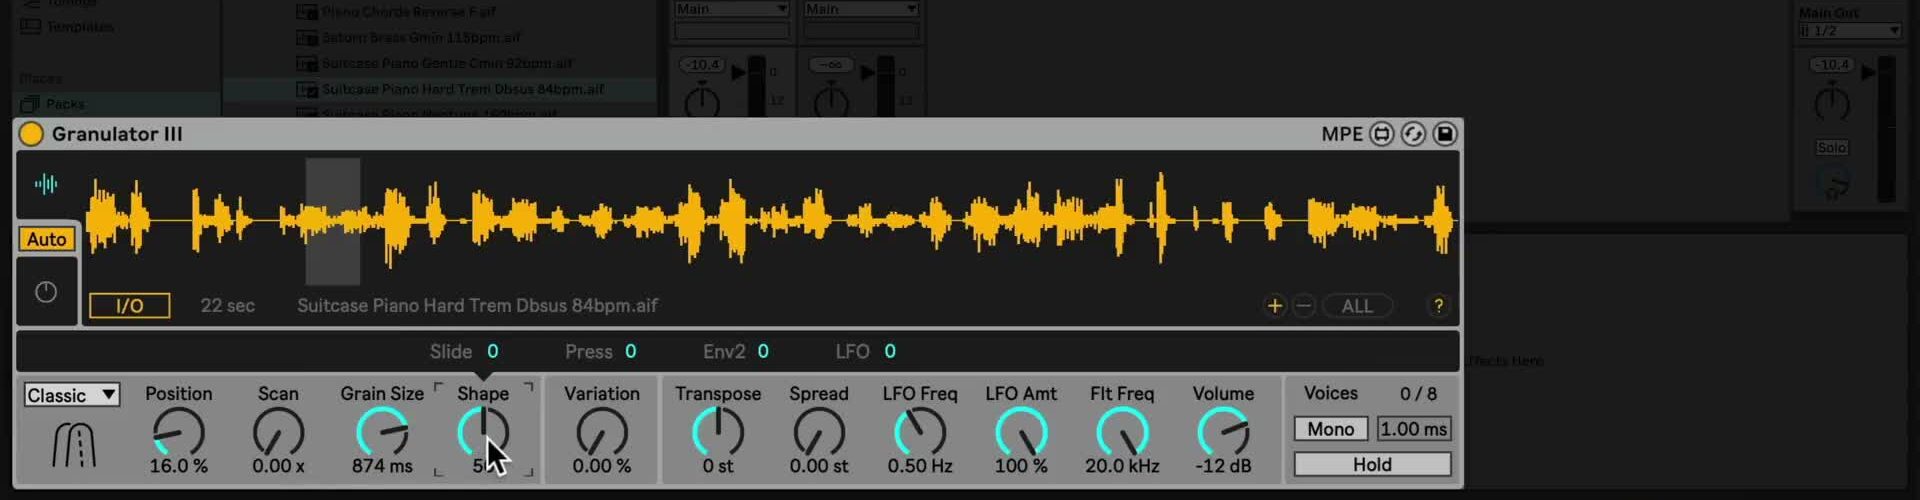This screenshot has height=500, width=1920.
Task: Click the 20.0 kHz Flt Freq value
Action: click(x=1122, y=466)
